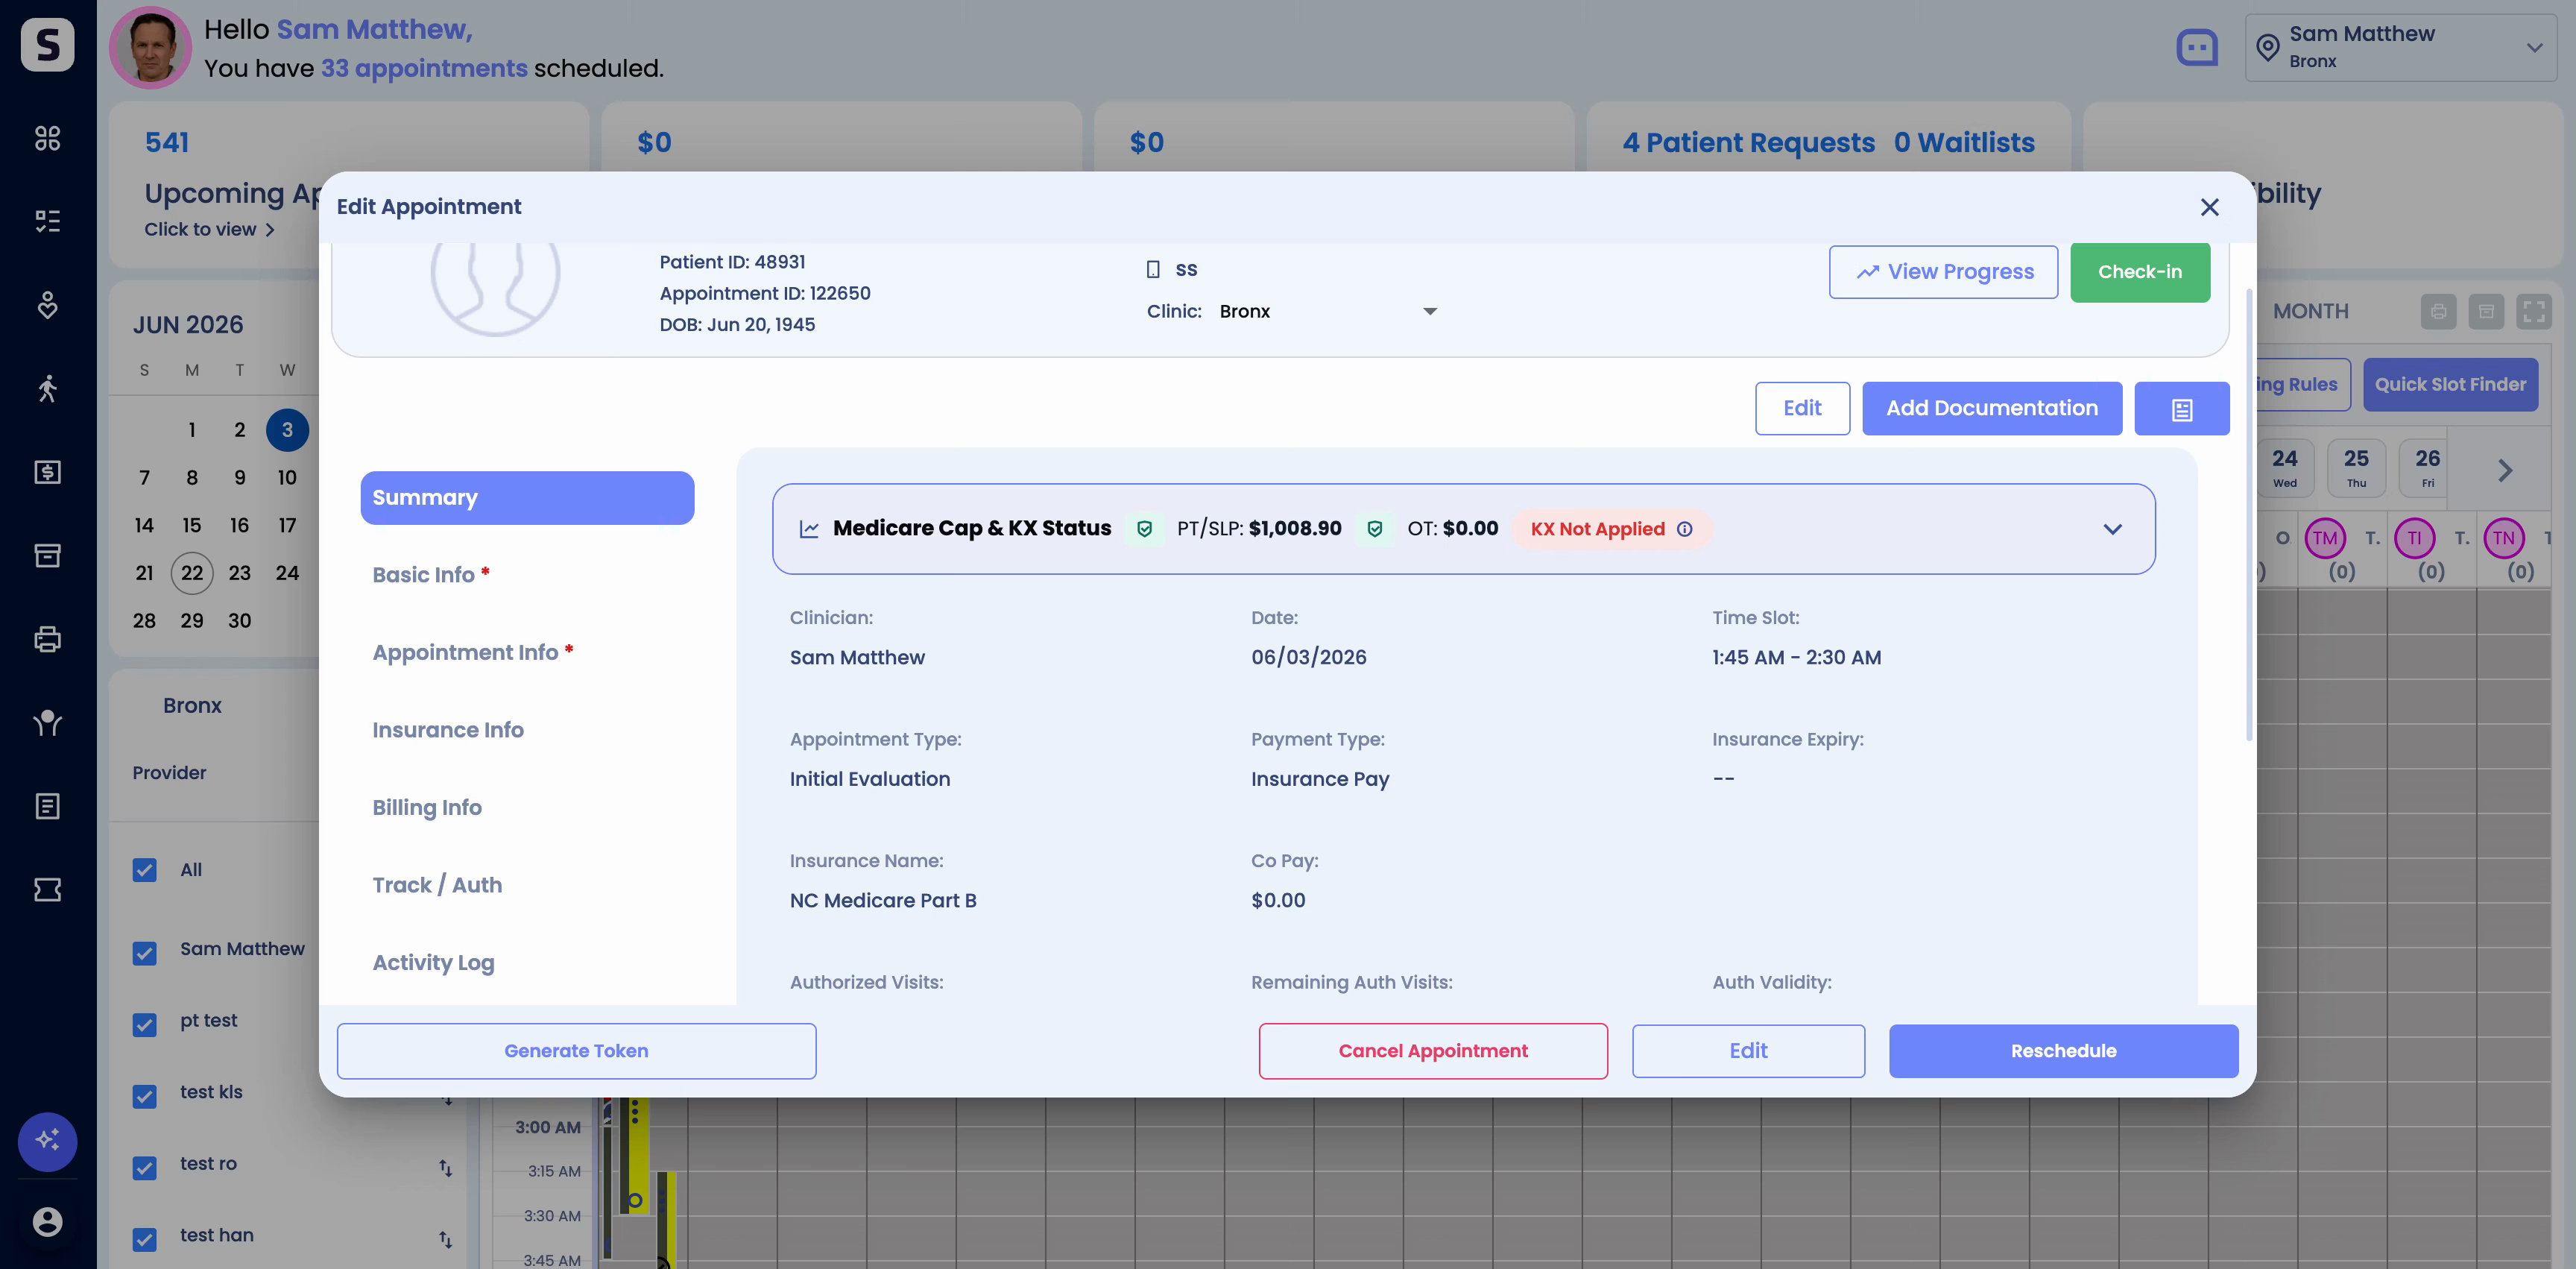Open the Appointment Info tab
Screen dimensions: 2576x1269
[x=472, y=652]
